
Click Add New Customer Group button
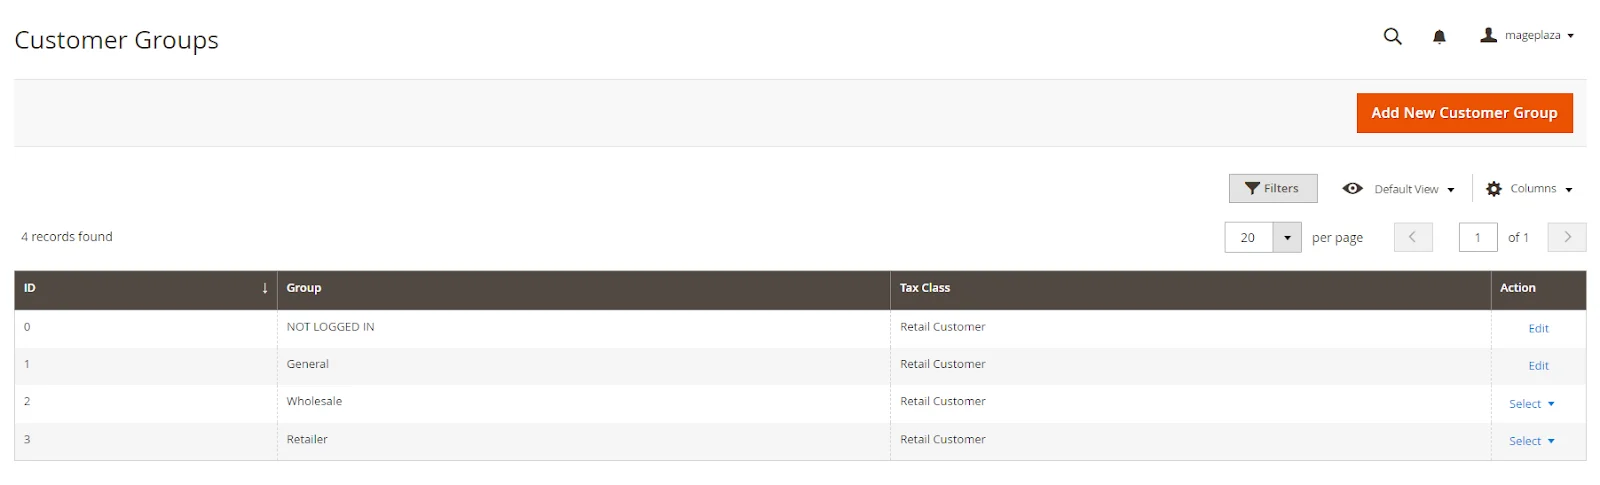[1464, 113]
